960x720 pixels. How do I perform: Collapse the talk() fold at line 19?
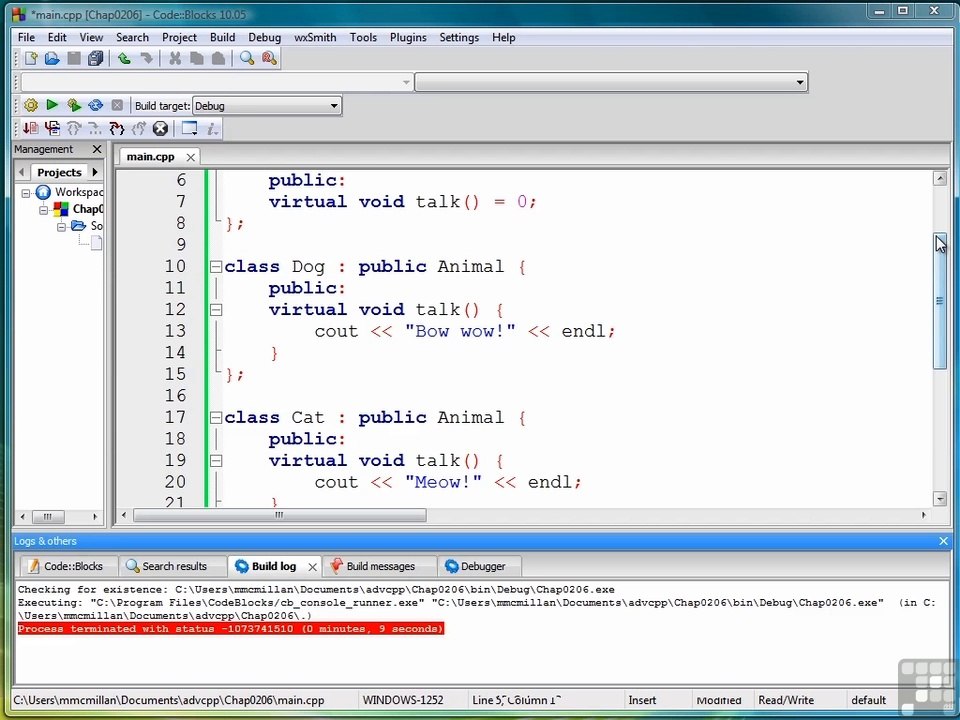216,461
